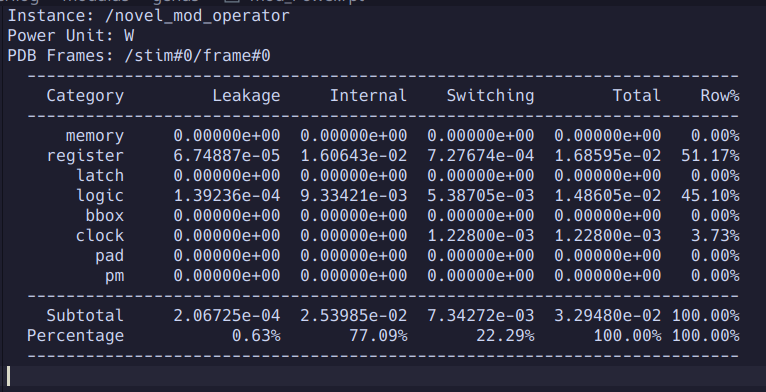This screenshot has height=392, width=766.
Task: Click logic leakage value 1.39236e-04
Action: [x=227, y=196]
